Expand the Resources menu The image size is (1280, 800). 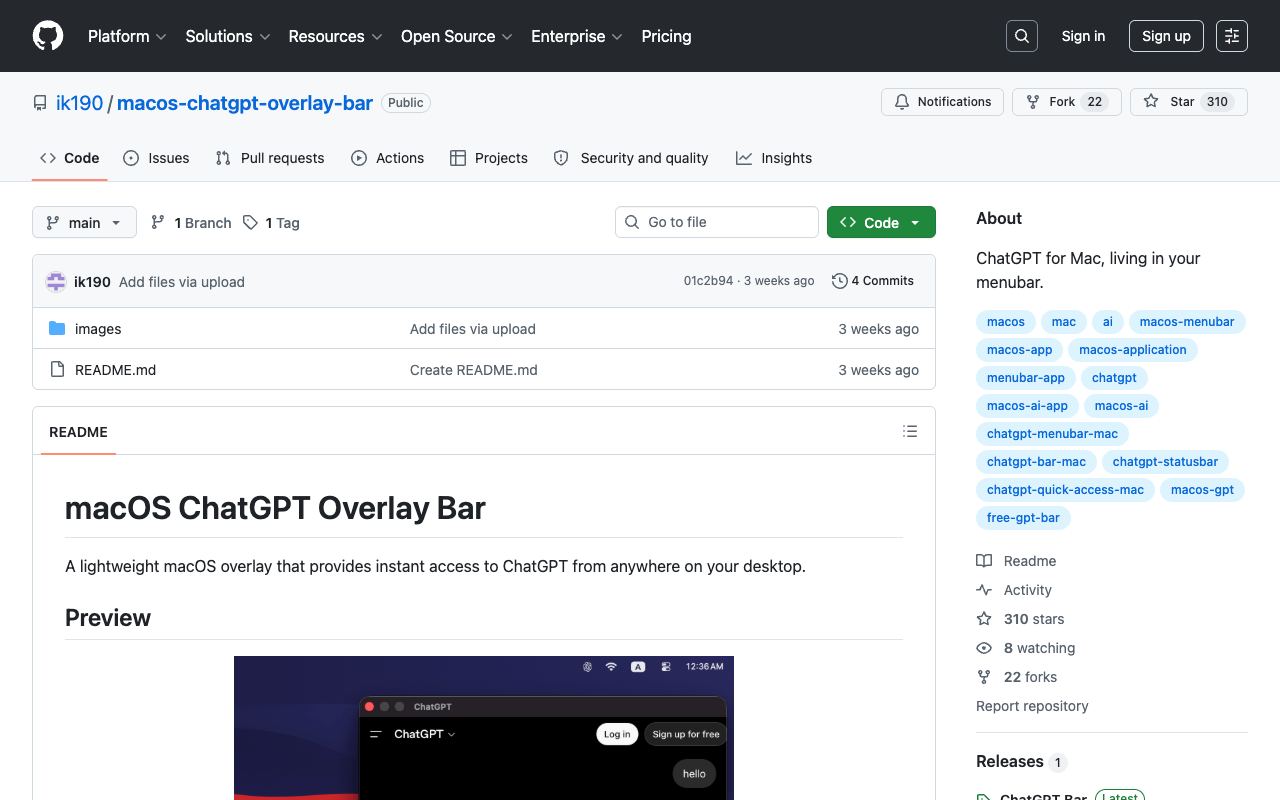tap(335, 36)
